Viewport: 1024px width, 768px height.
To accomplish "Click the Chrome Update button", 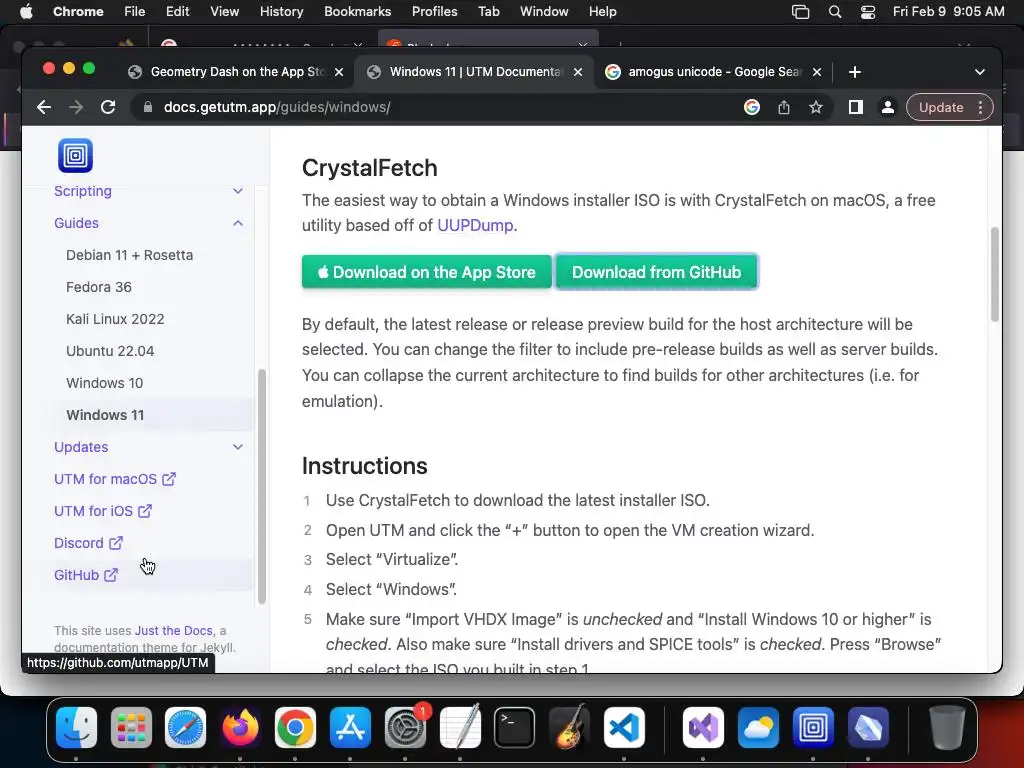I will (x=940, y=107).
